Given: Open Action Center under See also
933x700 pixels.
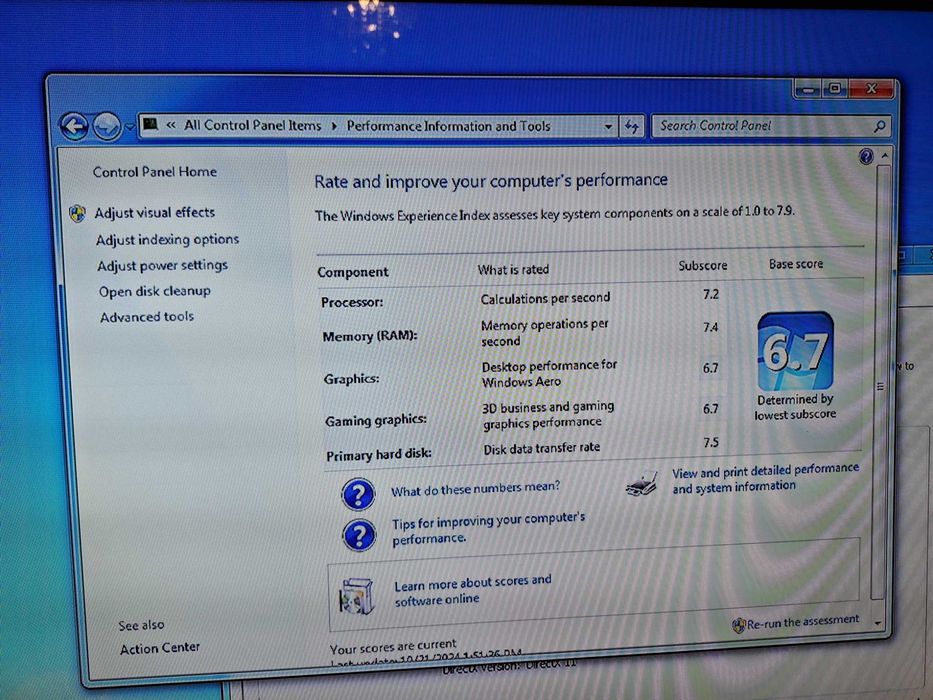Looking at the screenshot, I should click(x=159, y=648).
